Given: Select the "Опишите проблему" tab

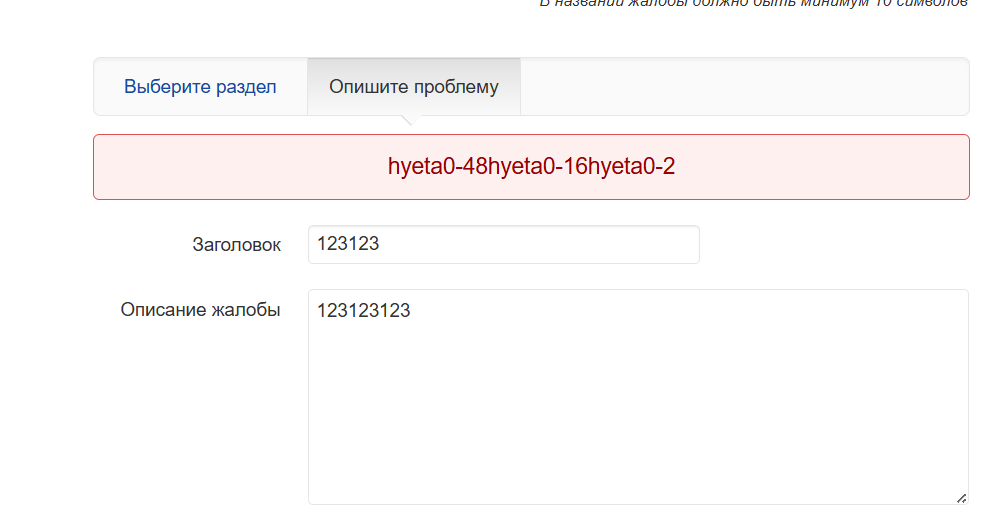Looking at the screenshot, I should [x=413, y=87].
